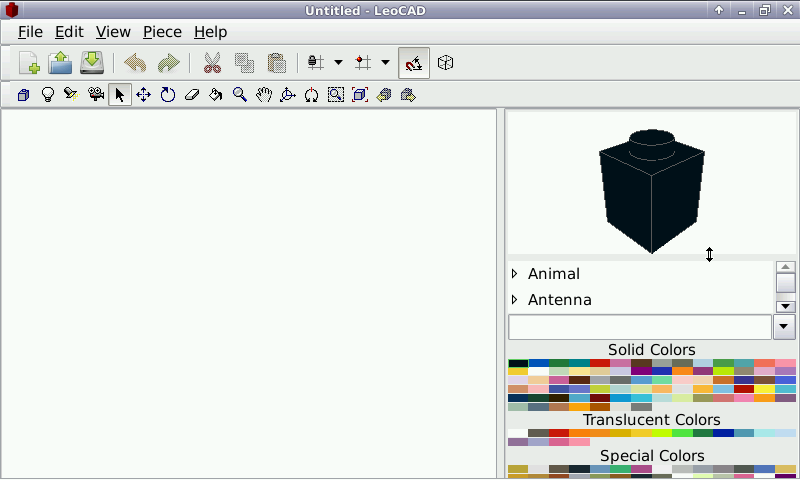
Task: Click the parts list scroll down arrow
Action: 785,307
